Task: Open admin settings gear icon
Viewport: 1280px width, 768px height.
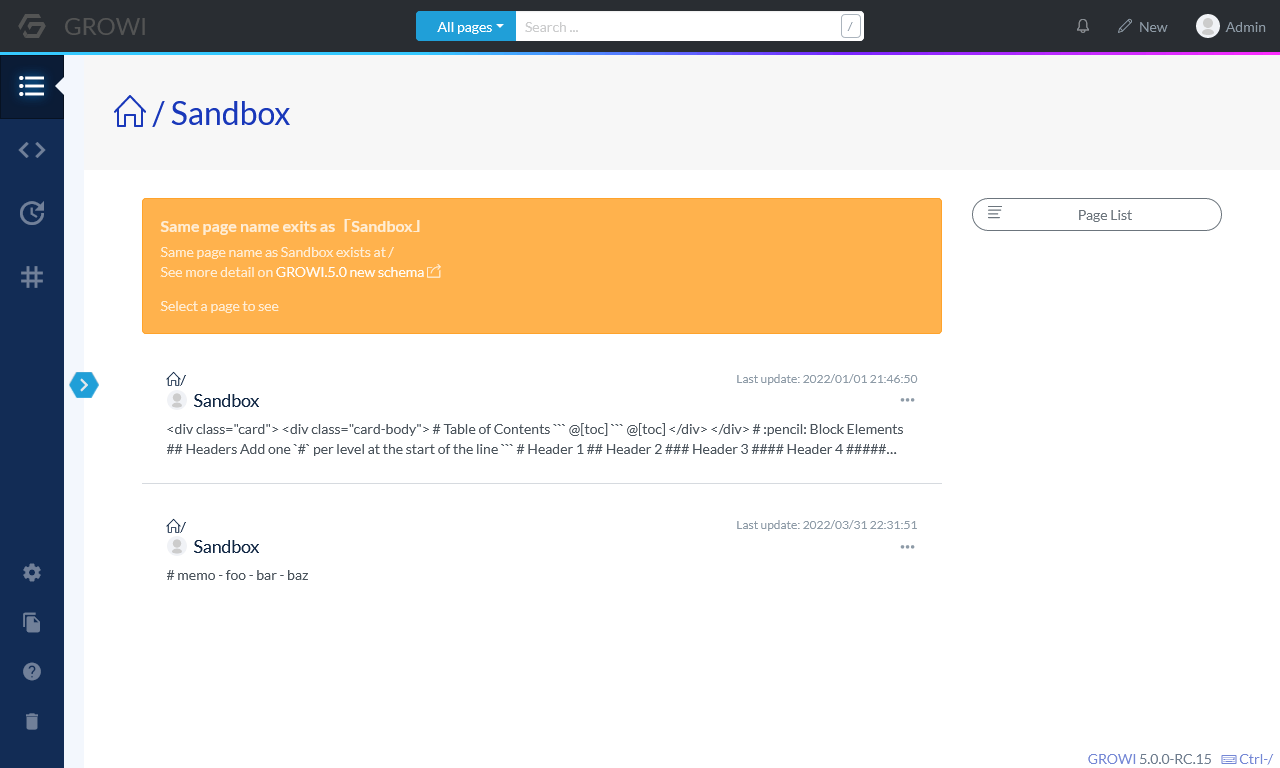Action: [x=32, y=572]
